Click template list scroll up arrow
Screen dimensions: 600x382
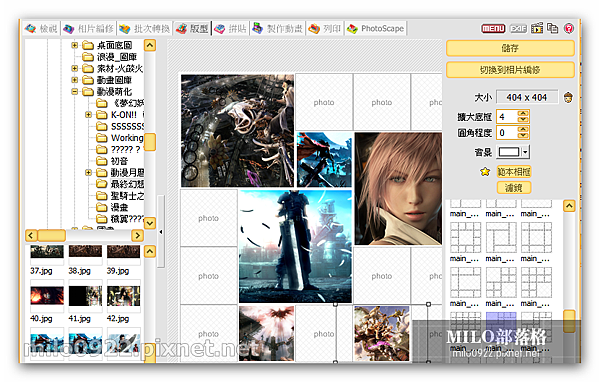pos(569,206)
